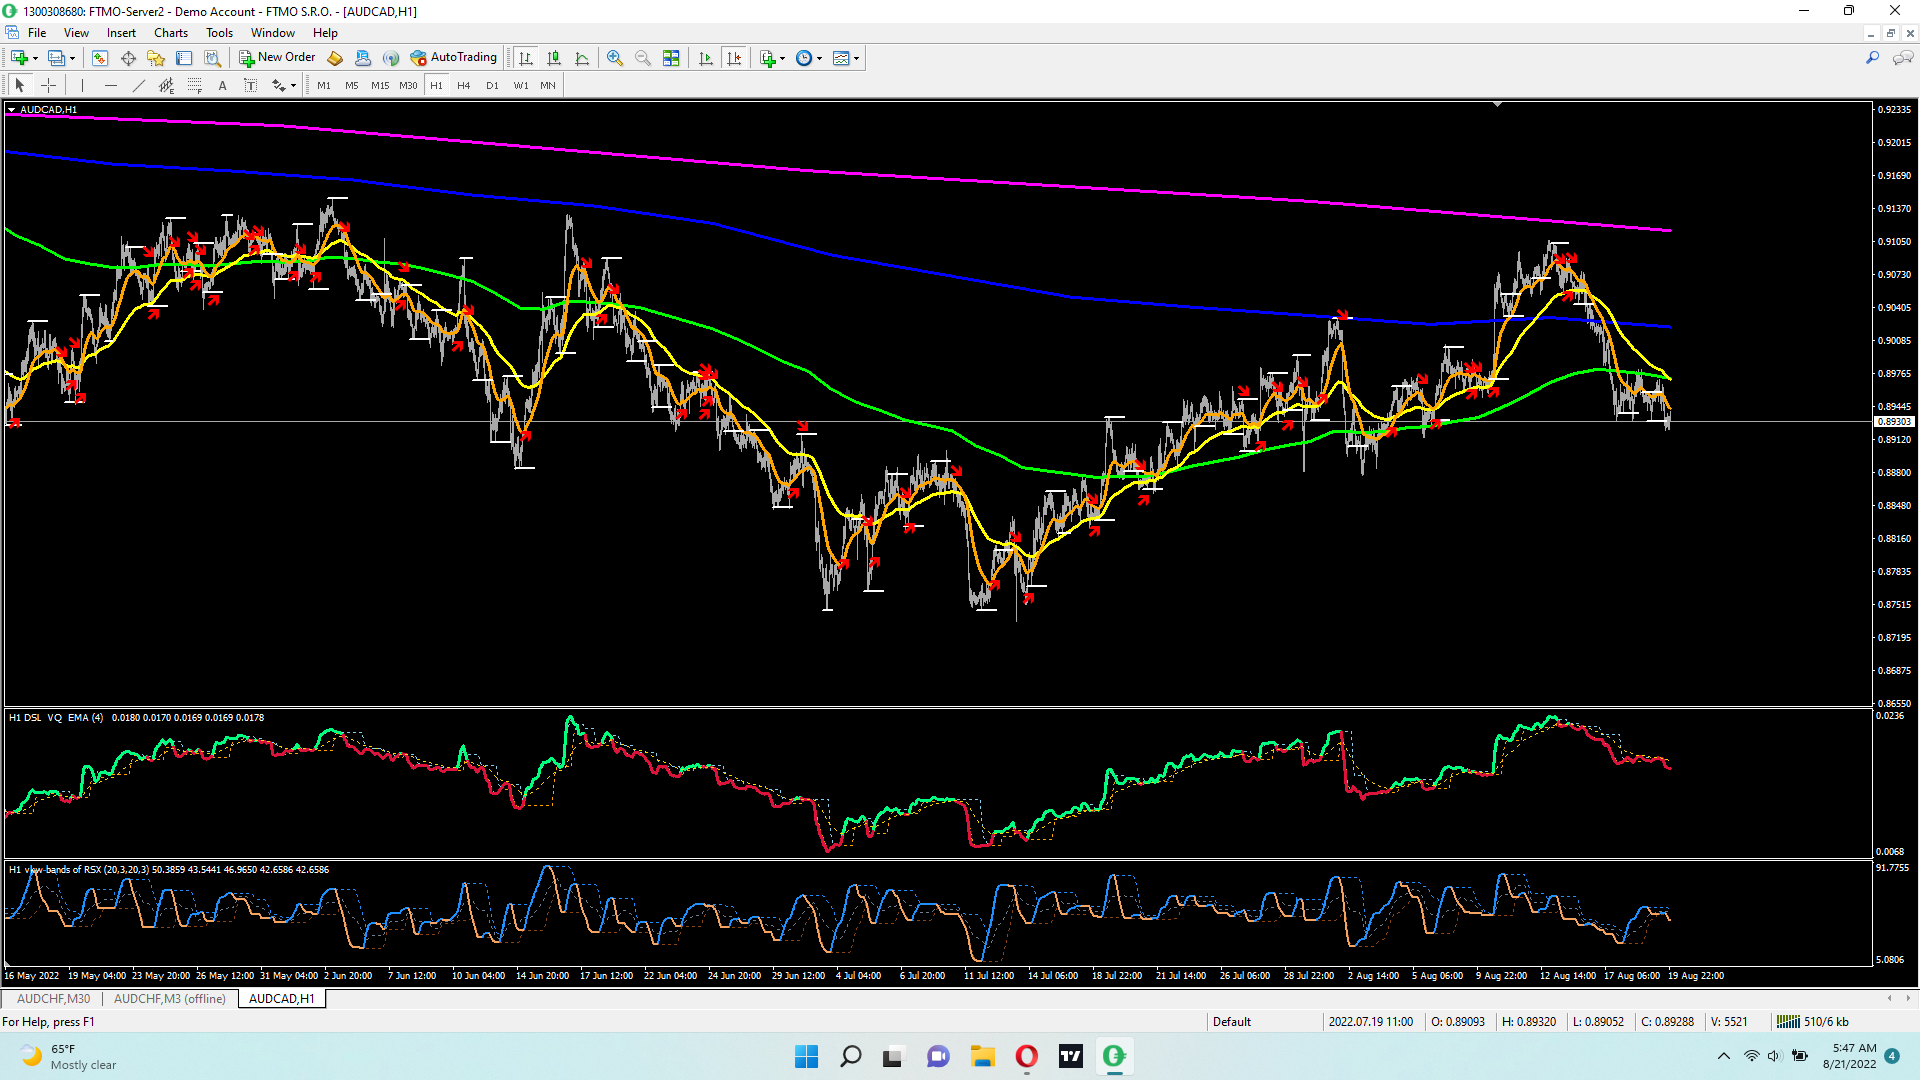
Task: Switch to the AUDCHF,M30 chart tab
Action: tap(53, 998)
